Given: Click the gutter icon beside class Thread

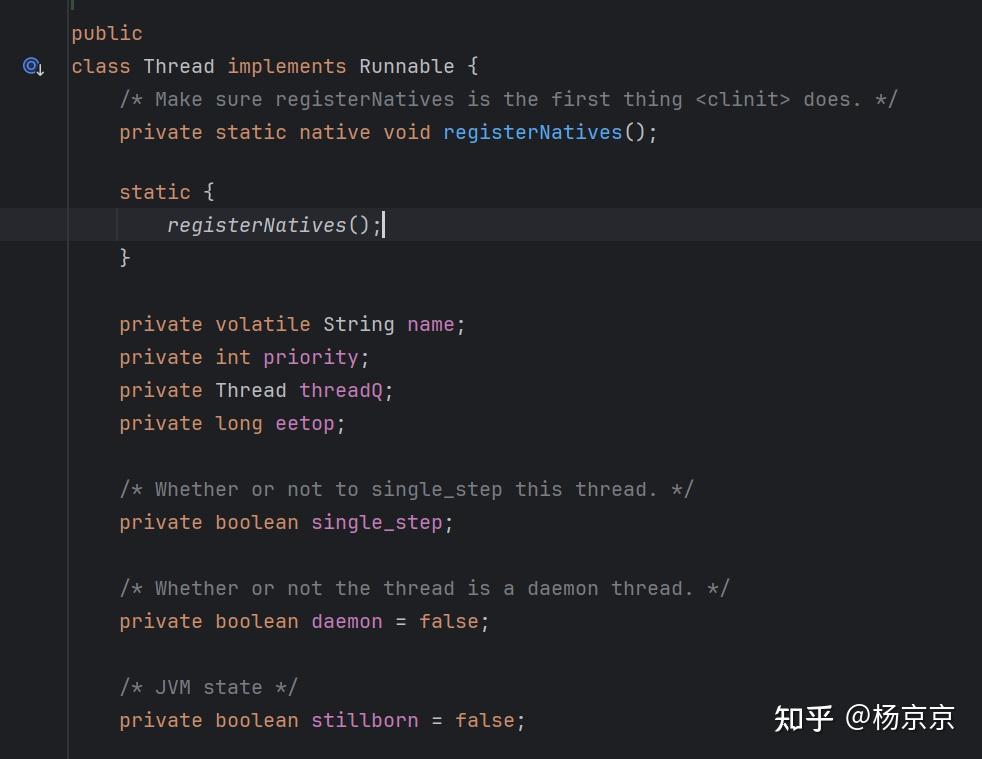Looking at the screenshot, I should [x=33, y=67].
